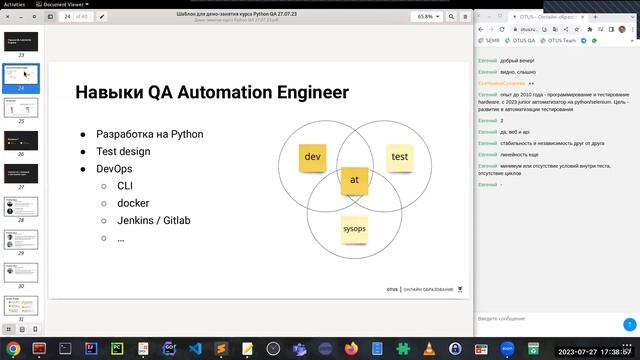Open OTUS QA bookmark

tap(520, 40)
